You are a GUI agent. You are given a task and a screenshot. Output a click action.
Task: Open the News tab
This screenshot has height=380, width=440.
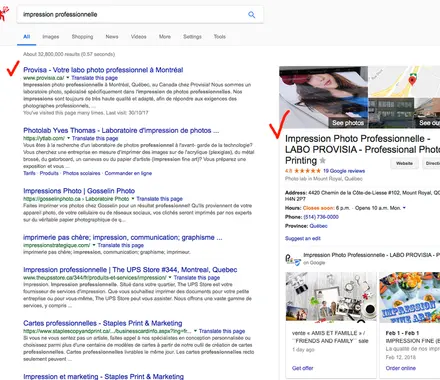[112, 37]
